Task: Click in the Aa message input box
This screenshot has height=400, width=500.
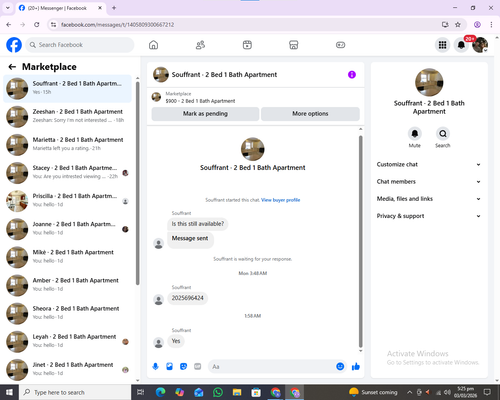Action: click(271, 367)
